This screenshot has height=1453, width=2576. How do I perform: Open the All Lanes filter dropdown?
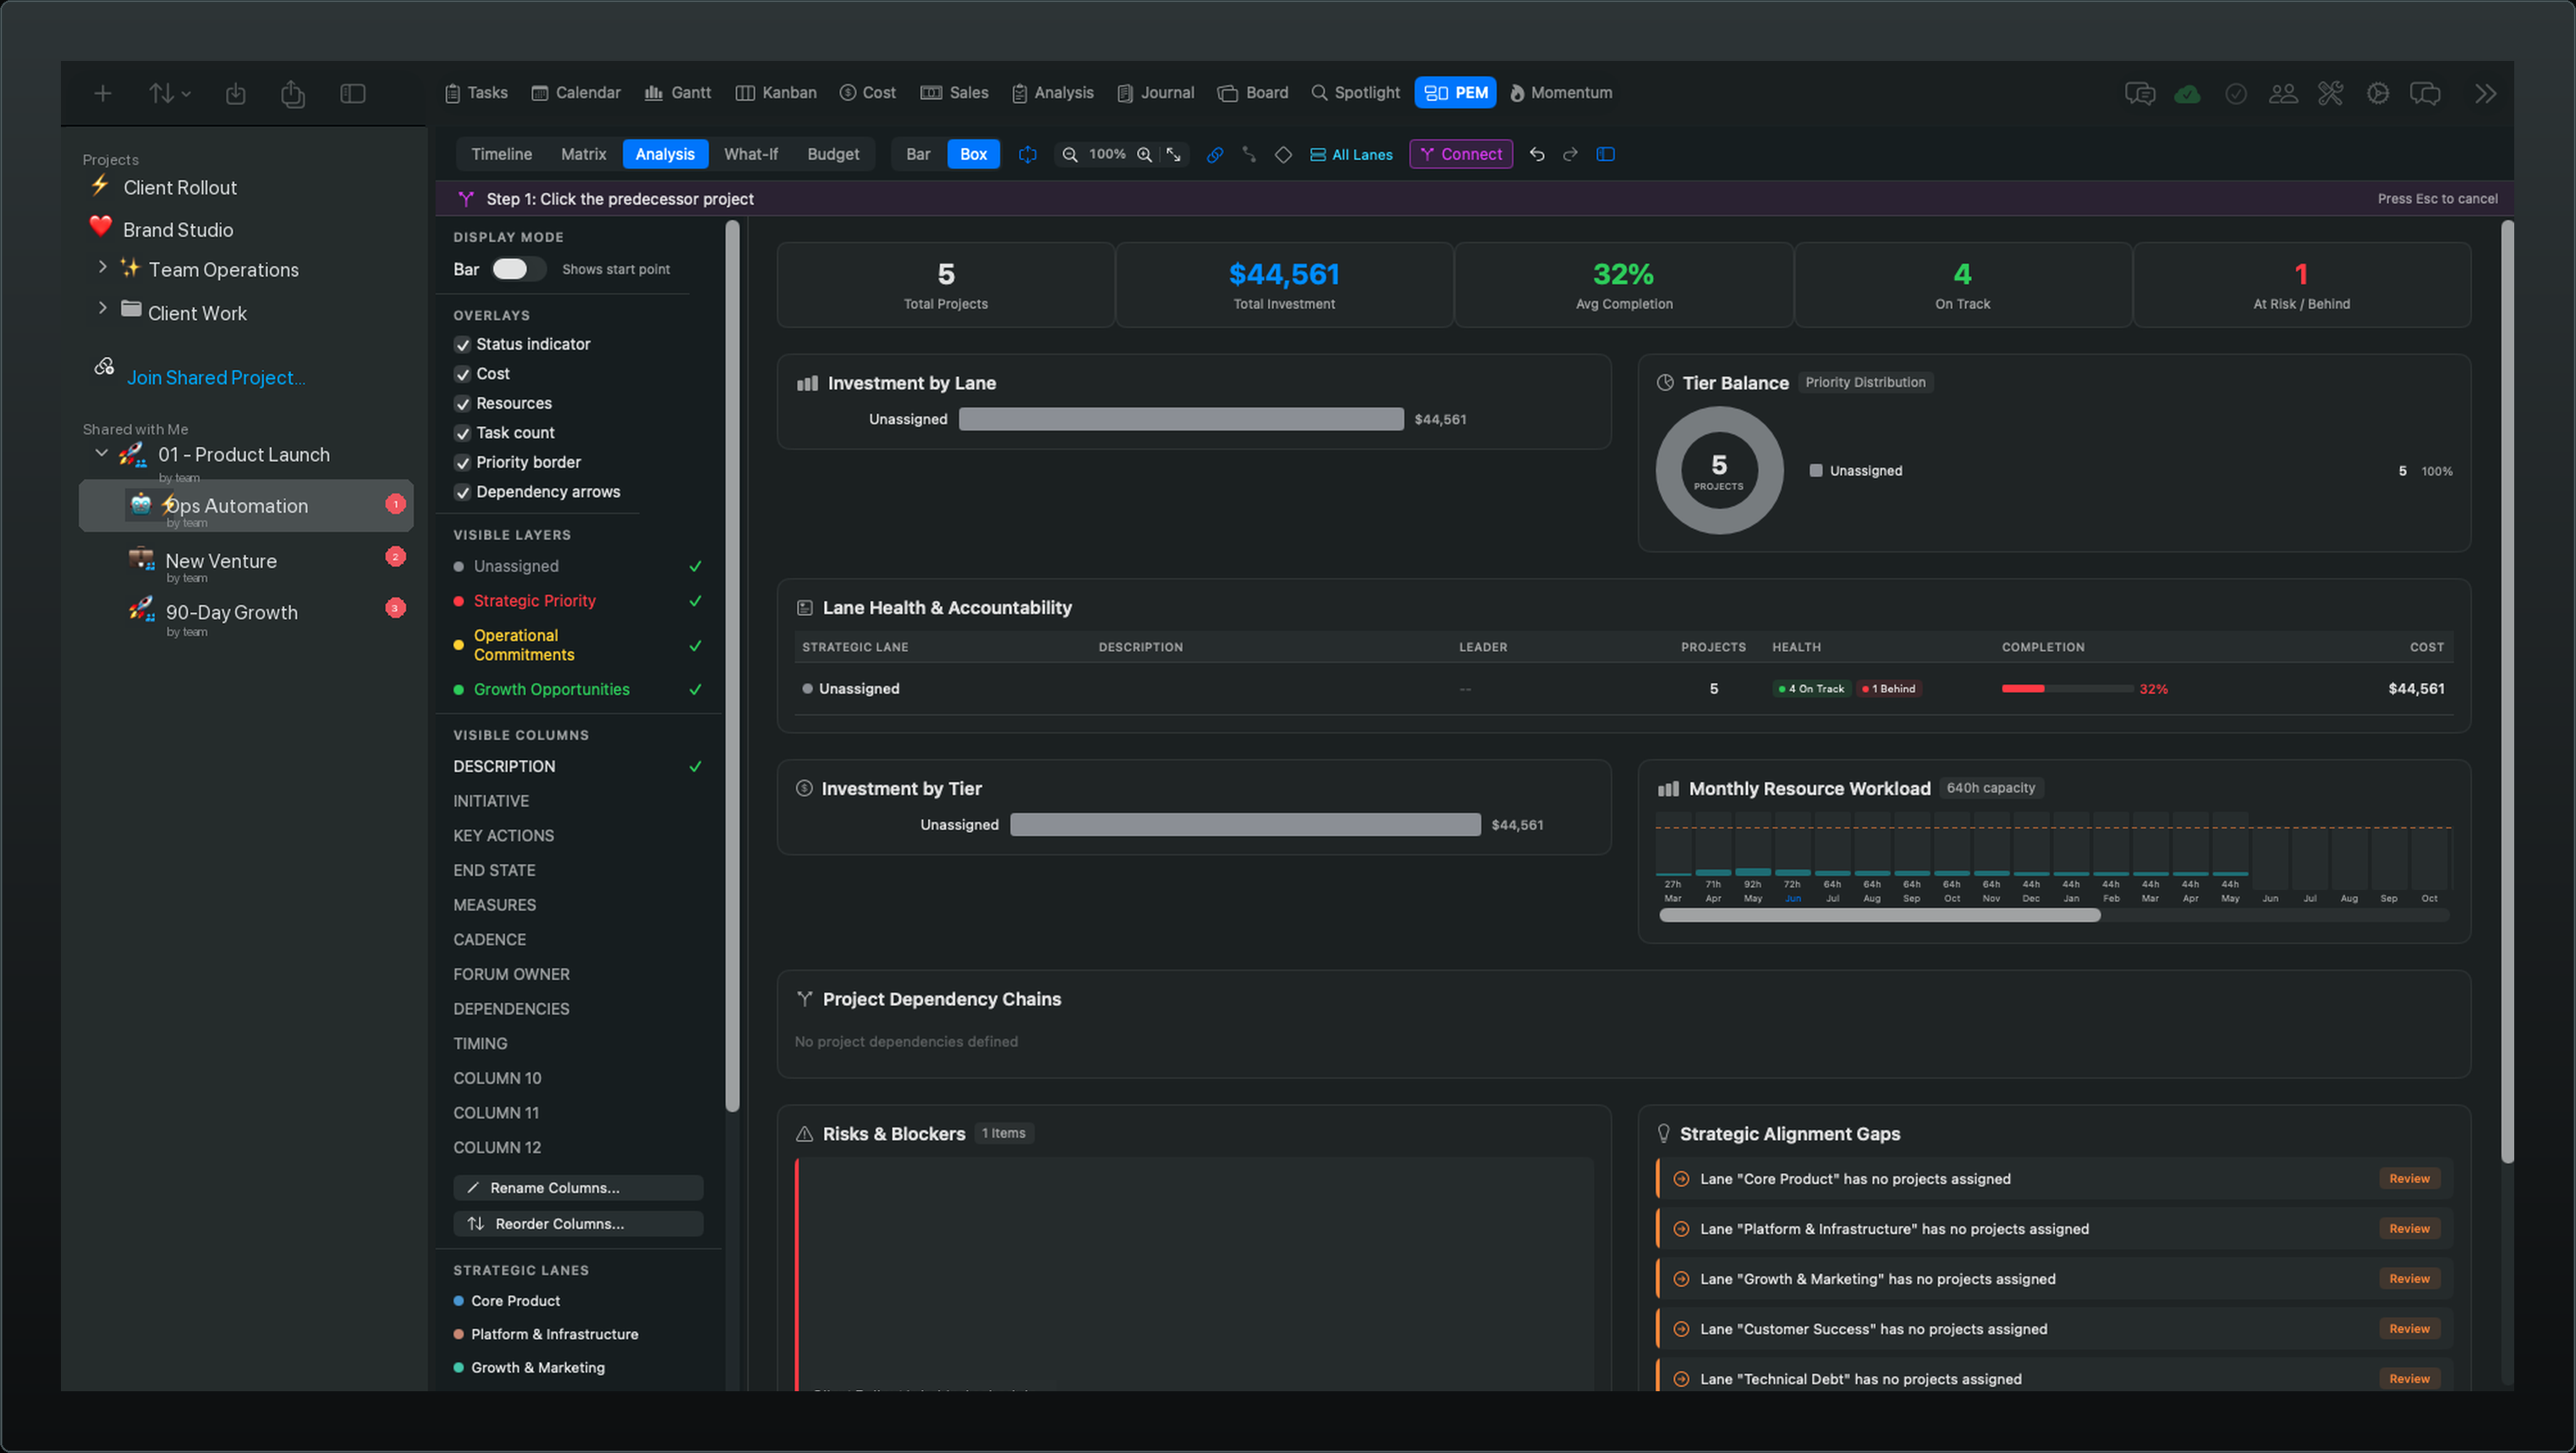[1351, 154]
